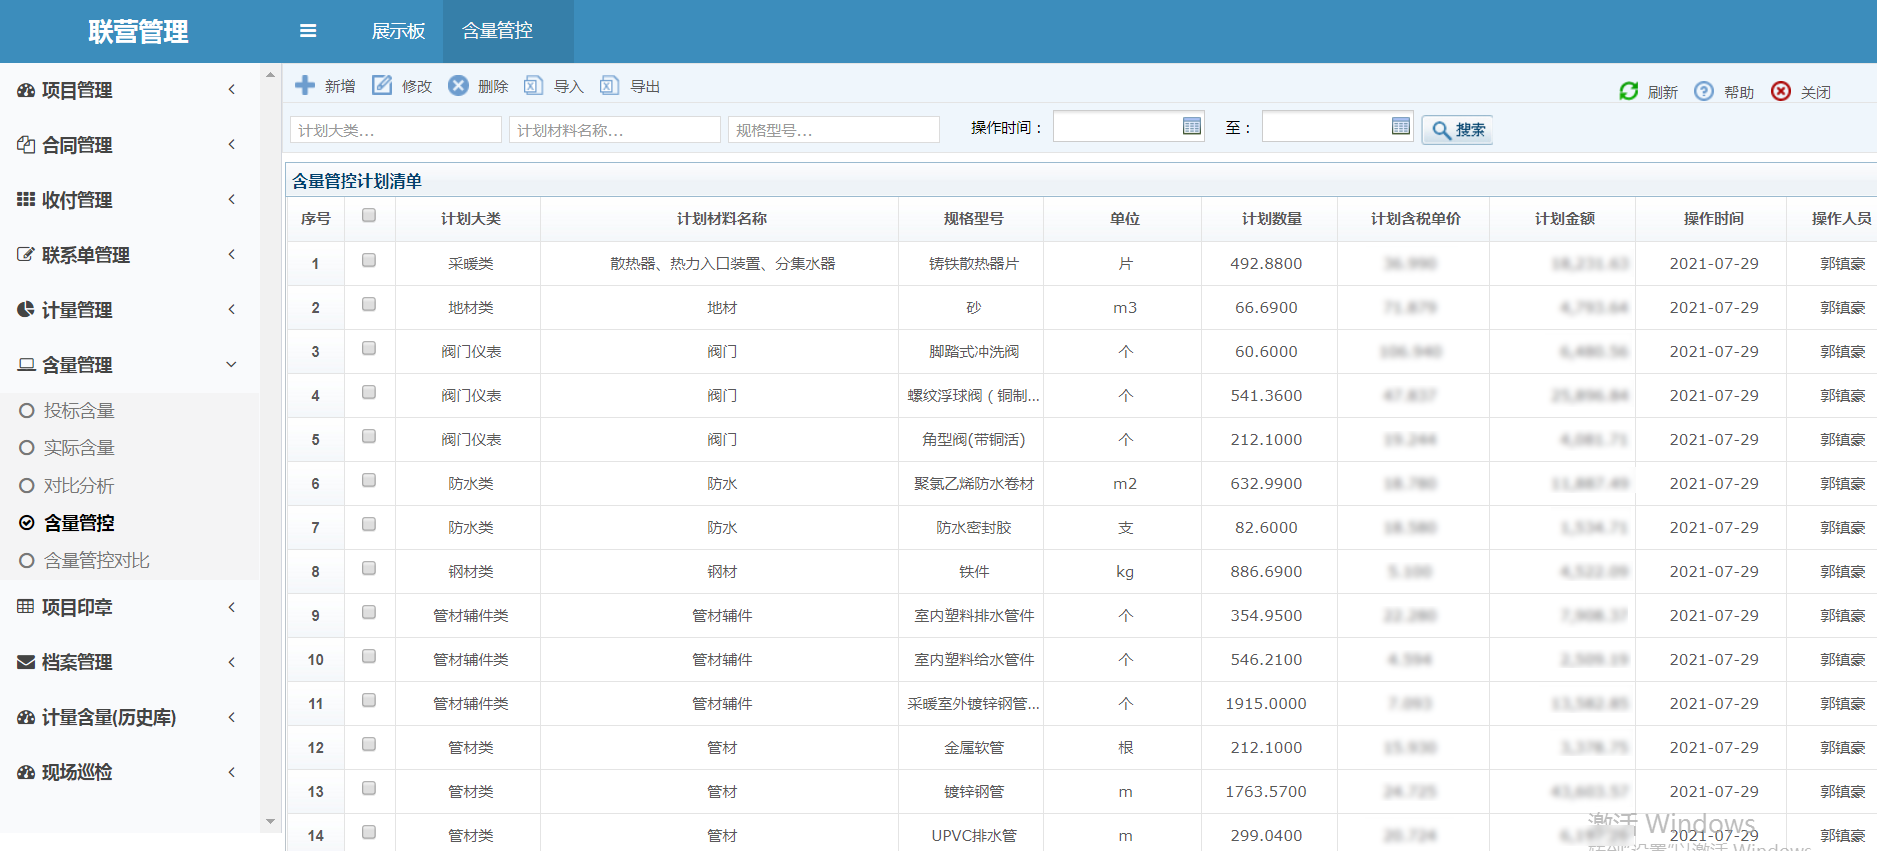Tick the select-all header checkbox

click(369, 216)
